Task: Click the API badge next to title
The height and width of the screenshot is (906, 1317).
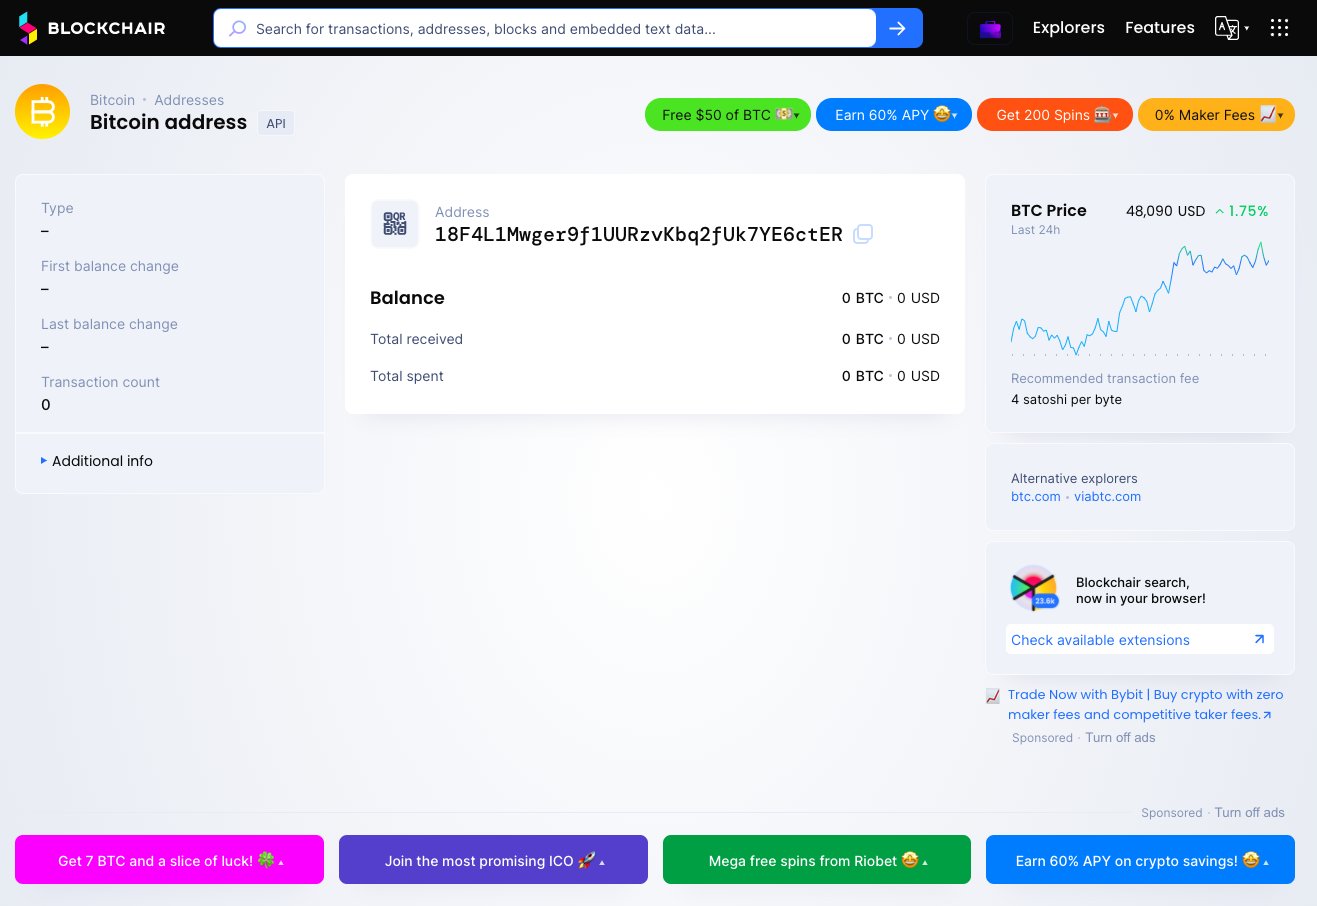Action: [276, 124]
